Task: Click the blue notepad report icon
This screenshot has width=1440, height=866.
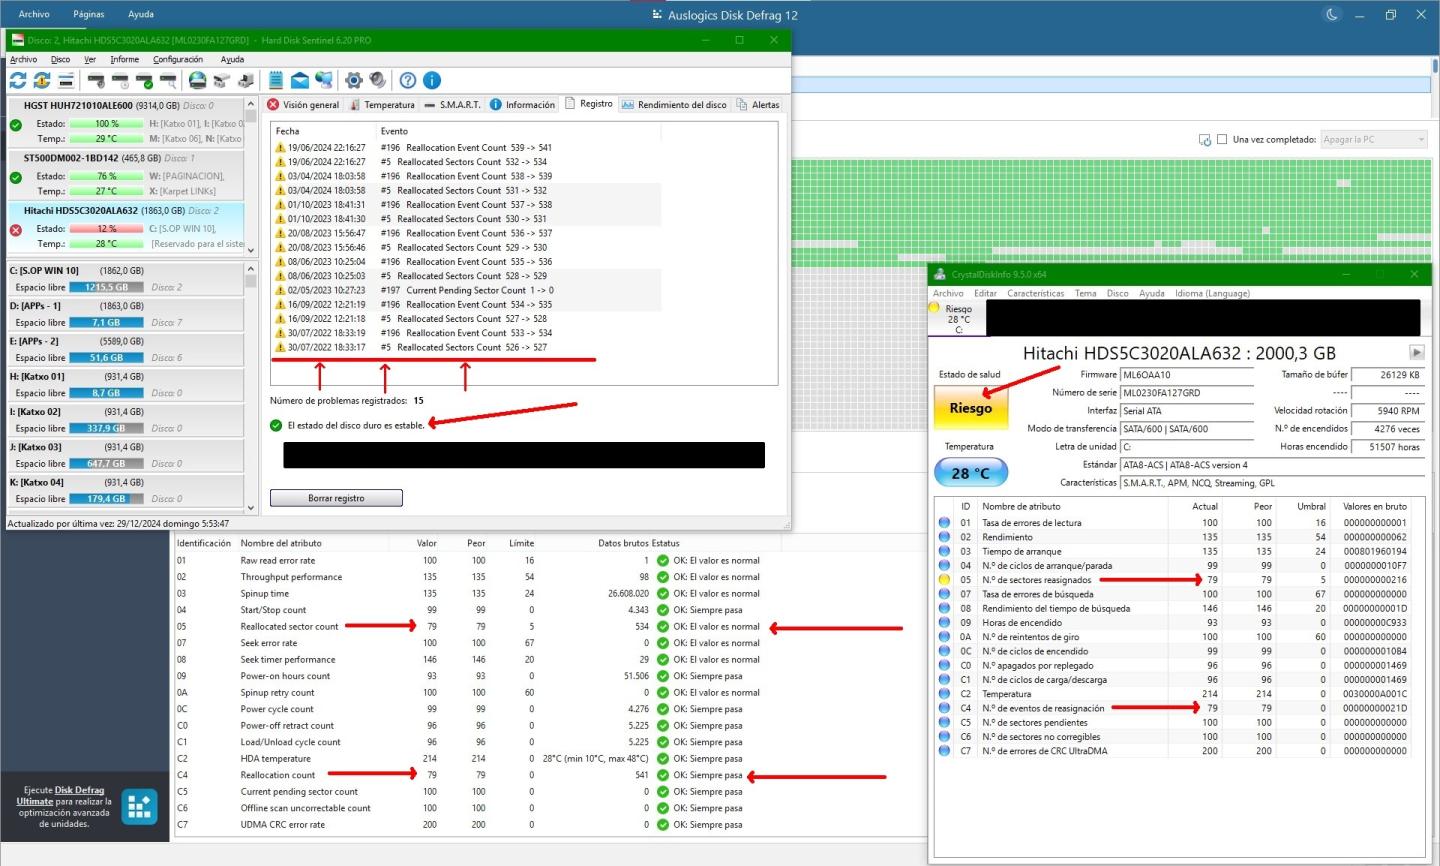Action: click(x=276, y=81)
